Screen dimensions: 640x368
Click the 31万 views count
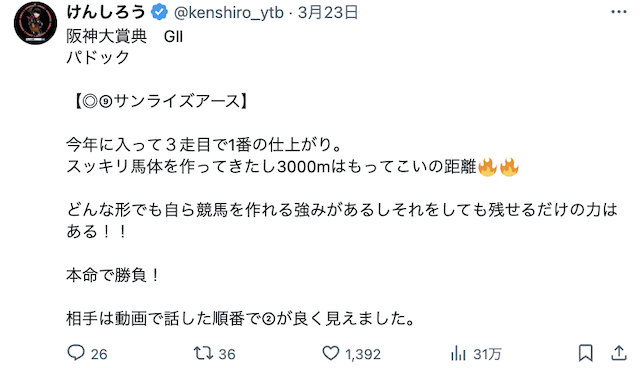tap(487, 354)
